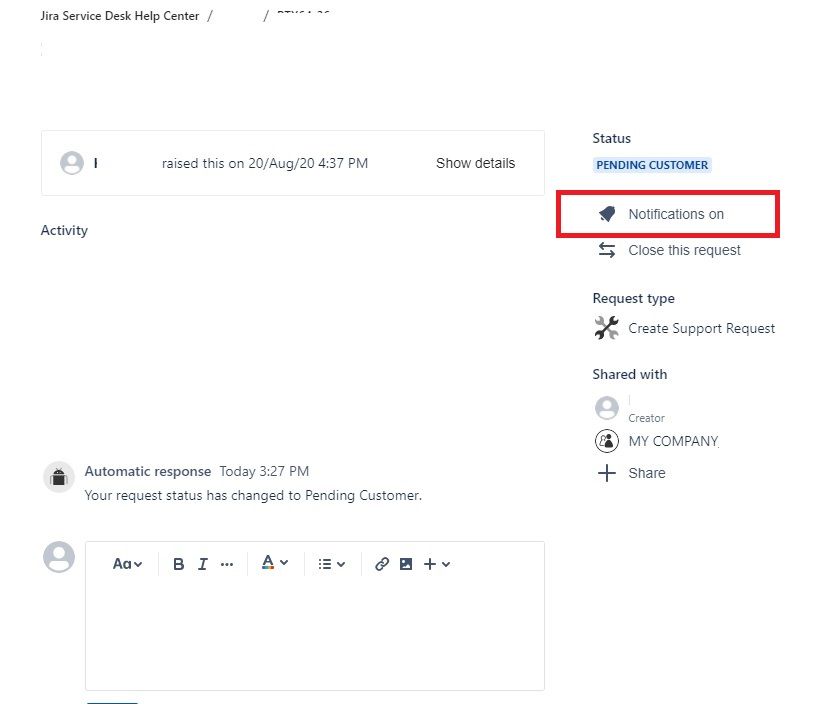
Task: Open the text color picker dropdown
Action: point(275,563)
